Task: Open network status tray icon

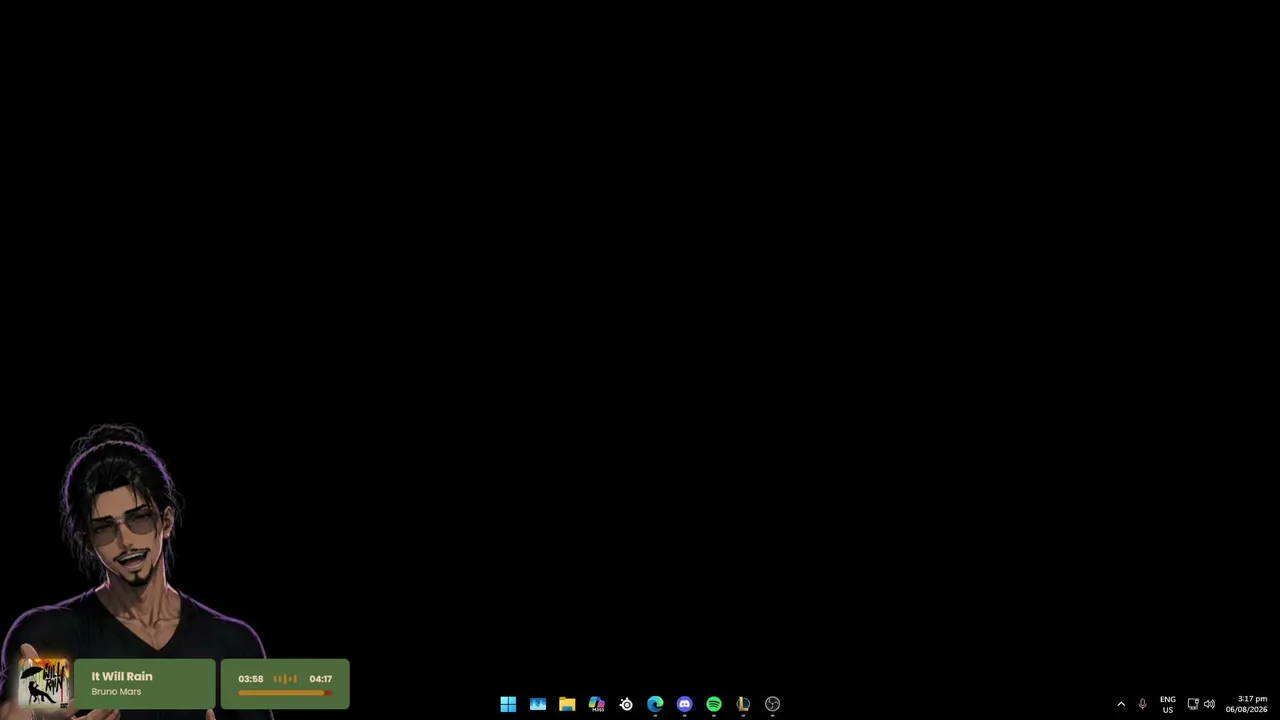Action: 1193,704
